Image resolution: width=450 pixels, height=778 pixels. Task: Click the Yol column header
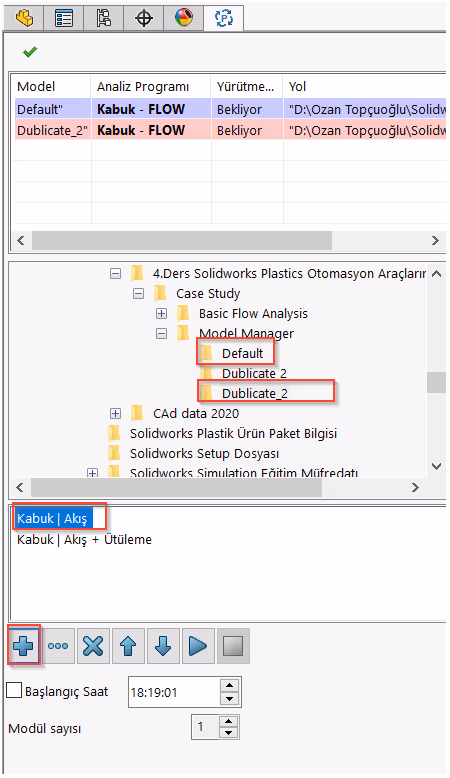(x=365, y=86)
